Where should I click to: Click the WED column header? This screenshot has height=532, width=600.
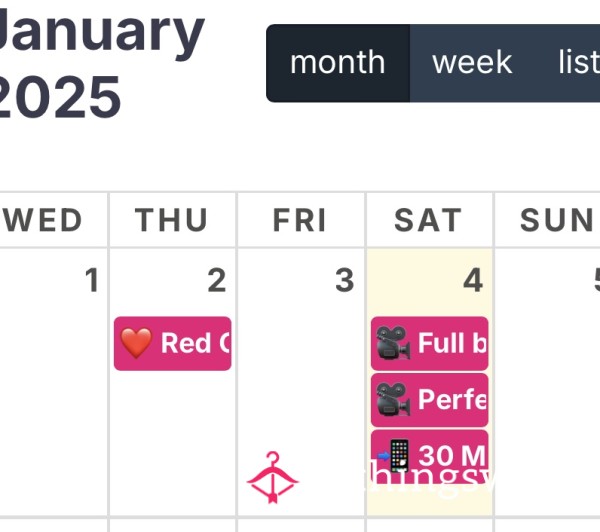(x=43, y=220)
